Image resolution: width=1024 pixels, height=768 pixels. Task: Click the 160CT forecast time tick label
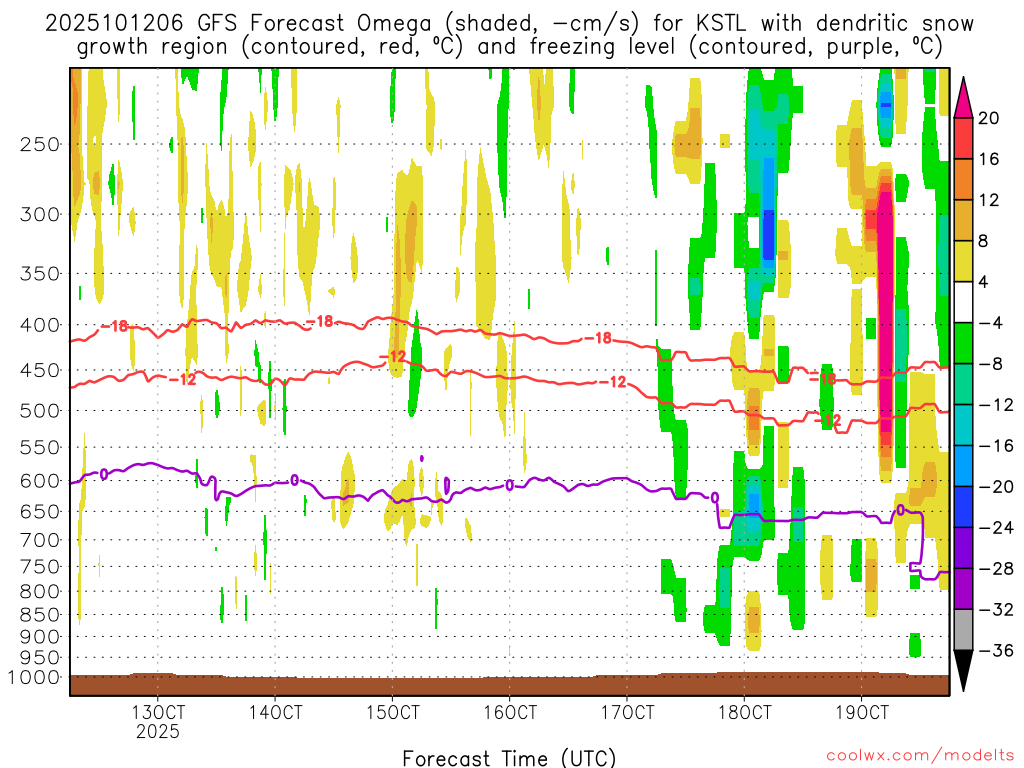(x=510, y=713)
